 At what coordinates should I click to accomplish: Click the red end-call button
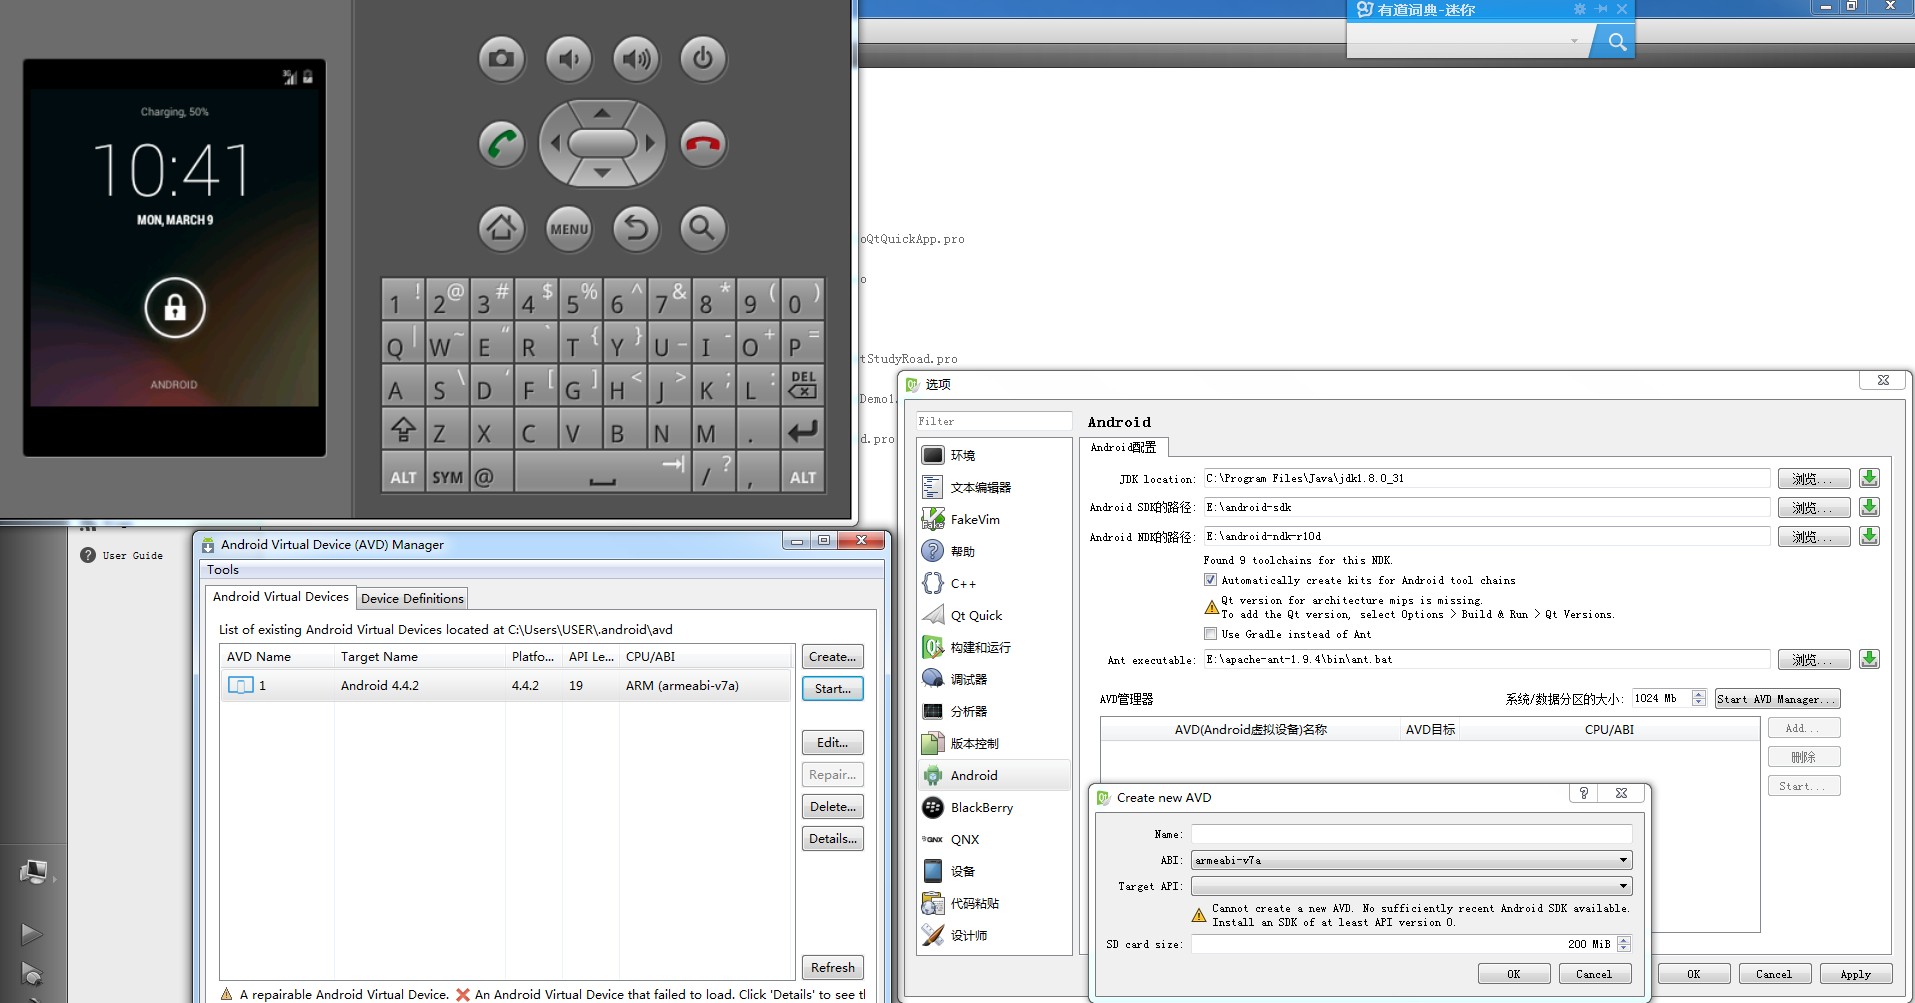pyautogui.click(x=703, y=144)
